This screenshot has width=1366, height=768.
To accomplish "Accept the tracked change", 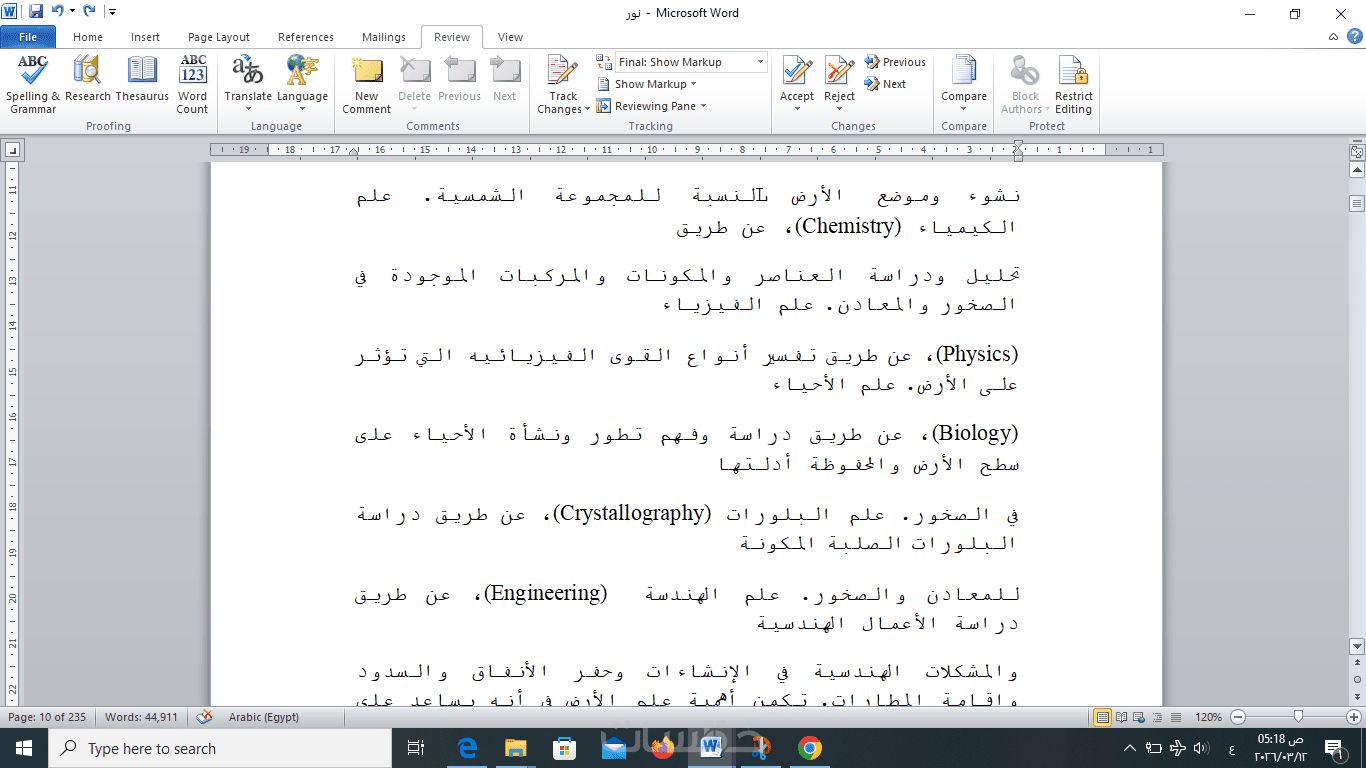I will pos(797,84).
